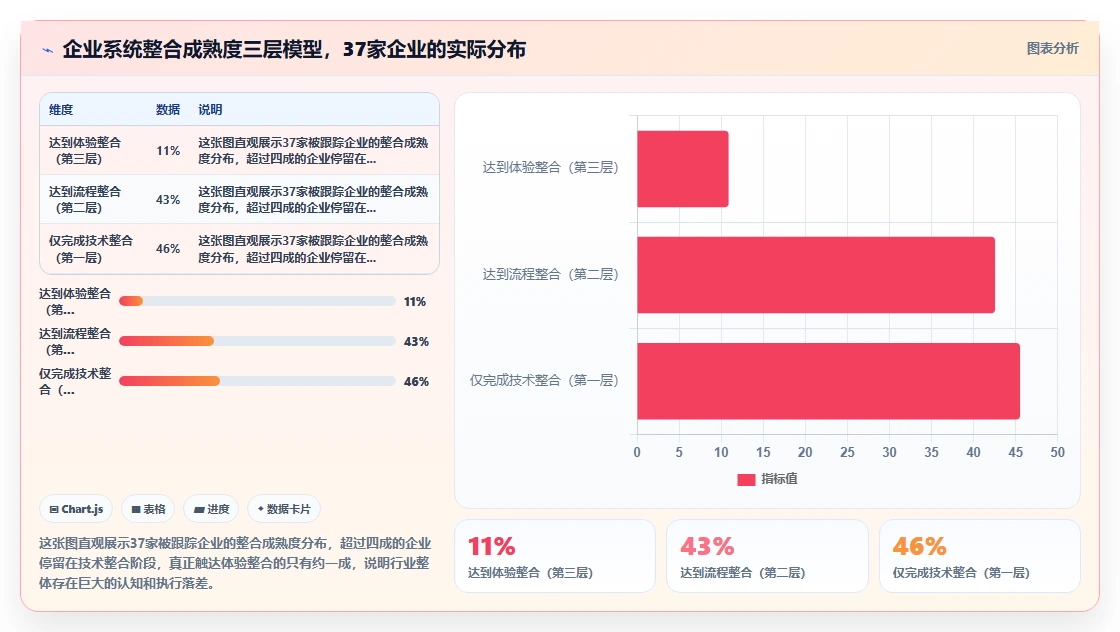Image resolution: width=1120 pixels, height=632 pixels.
Task: Click the summary paragraph starting 这张图直观展示
Action: pyautogui.click(x=235, y=563)
